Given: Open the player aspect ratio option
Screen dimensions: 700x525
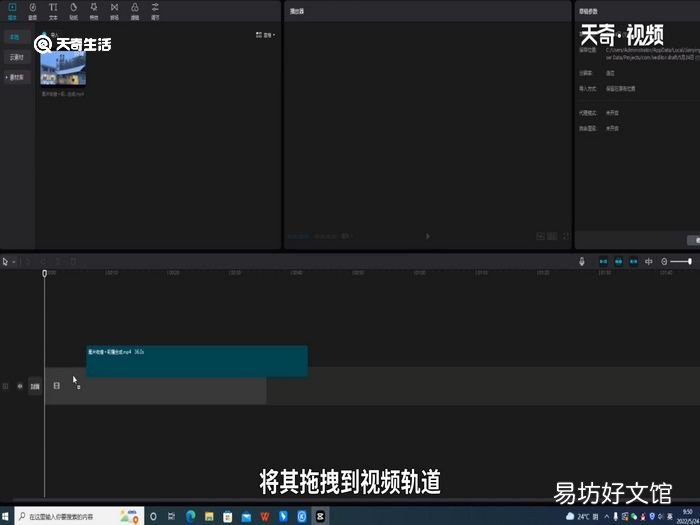Looking at the screenshot, I should tap(552, 236).
